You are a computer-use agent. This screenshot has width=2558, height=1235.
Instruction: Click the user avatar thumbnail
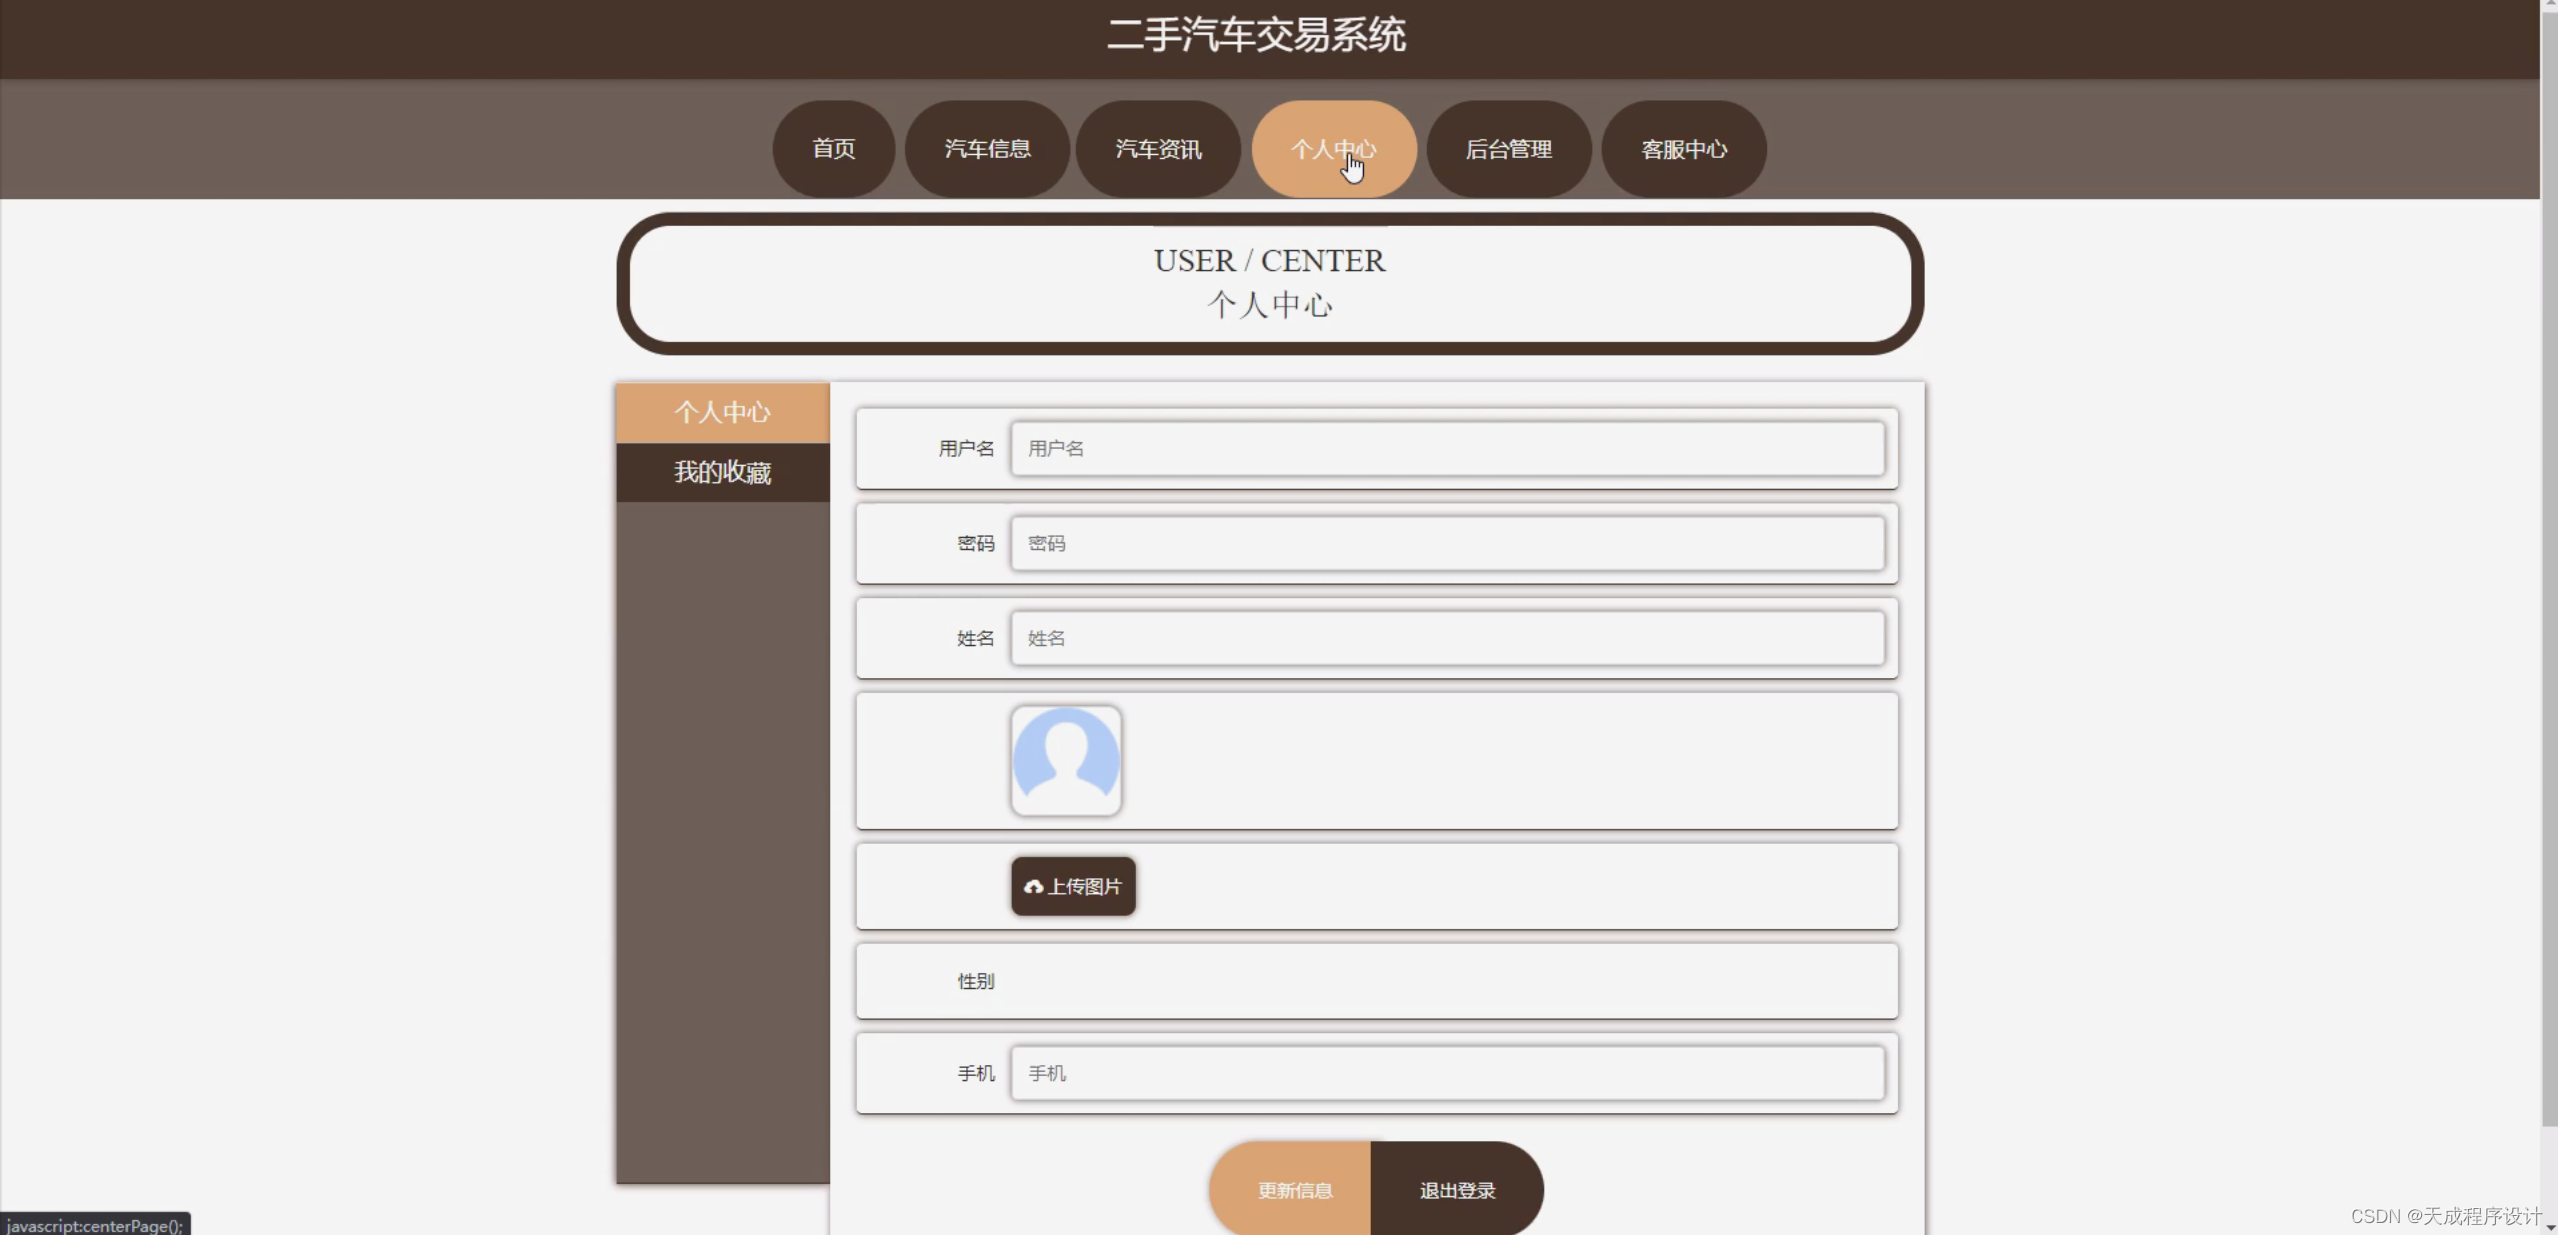pos(1066,761)
